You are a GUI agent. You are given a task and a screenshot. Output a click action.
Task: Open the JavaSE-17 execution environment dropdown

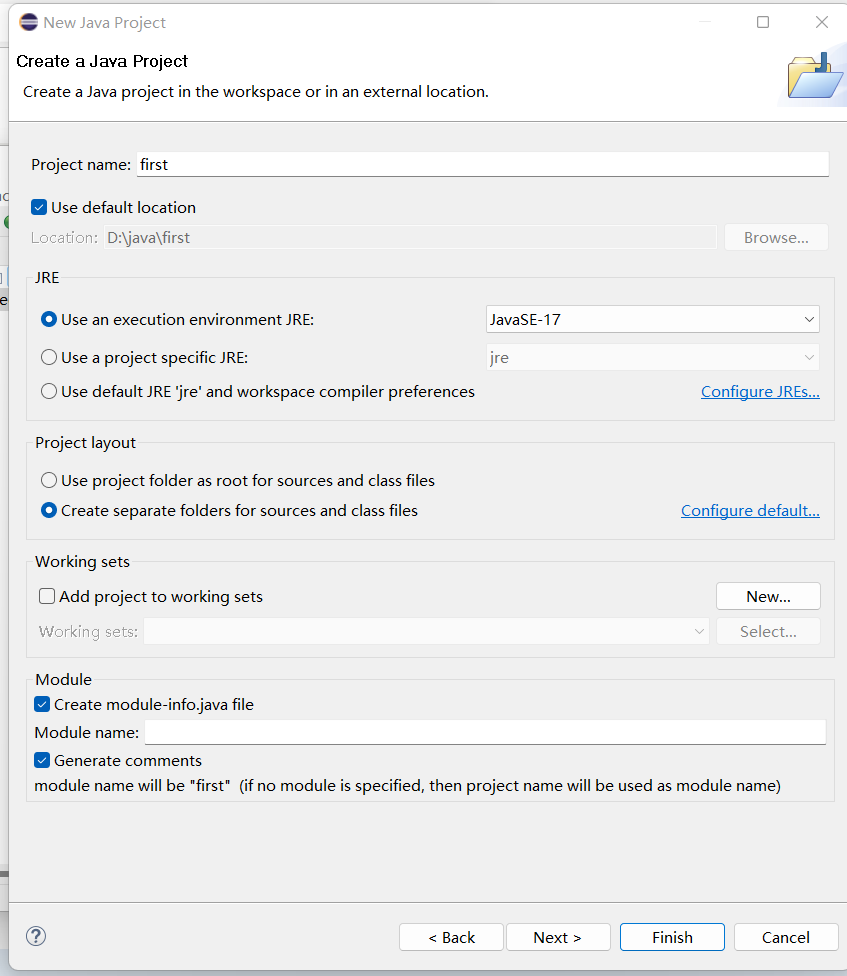point(652,320)
